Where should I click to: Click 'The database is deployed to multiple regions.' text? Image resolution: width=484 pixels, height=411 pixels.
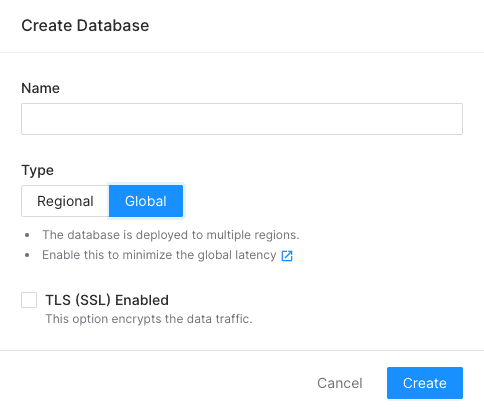[x=171, y=235]
